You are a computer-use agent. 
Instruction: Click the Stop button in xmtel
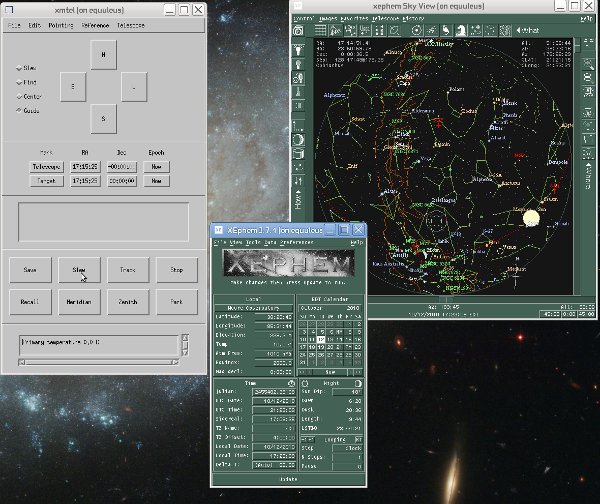point(177,270)
